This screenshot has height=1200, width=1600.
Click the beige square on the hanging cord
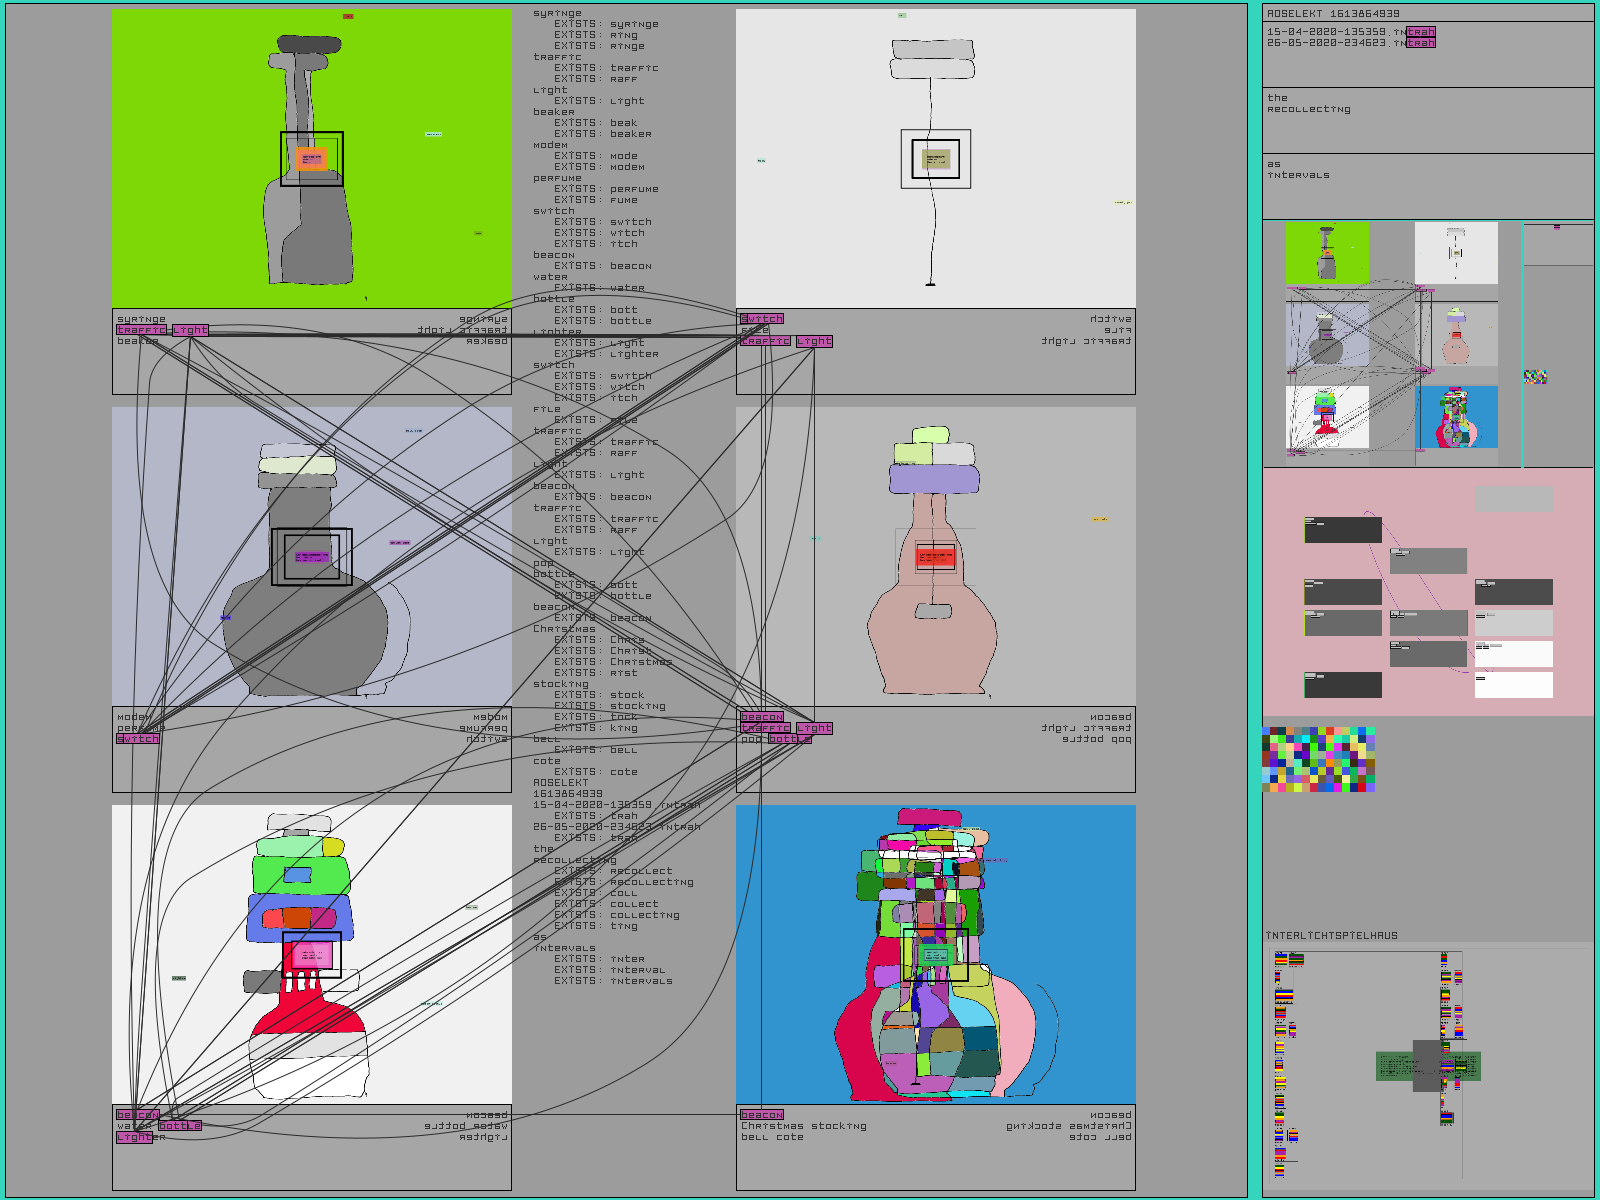pos(935,159)
